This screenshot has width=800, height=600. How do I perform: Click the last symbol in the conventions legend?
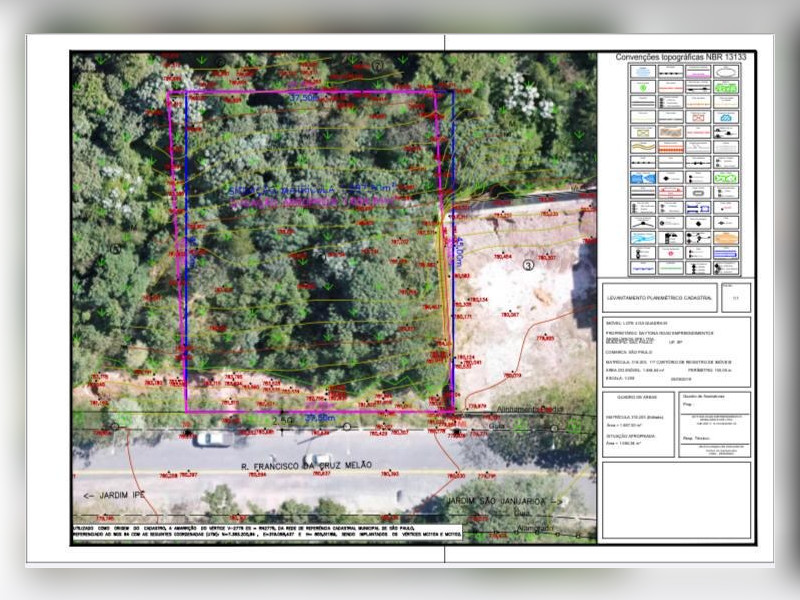[x=726, y=268]
